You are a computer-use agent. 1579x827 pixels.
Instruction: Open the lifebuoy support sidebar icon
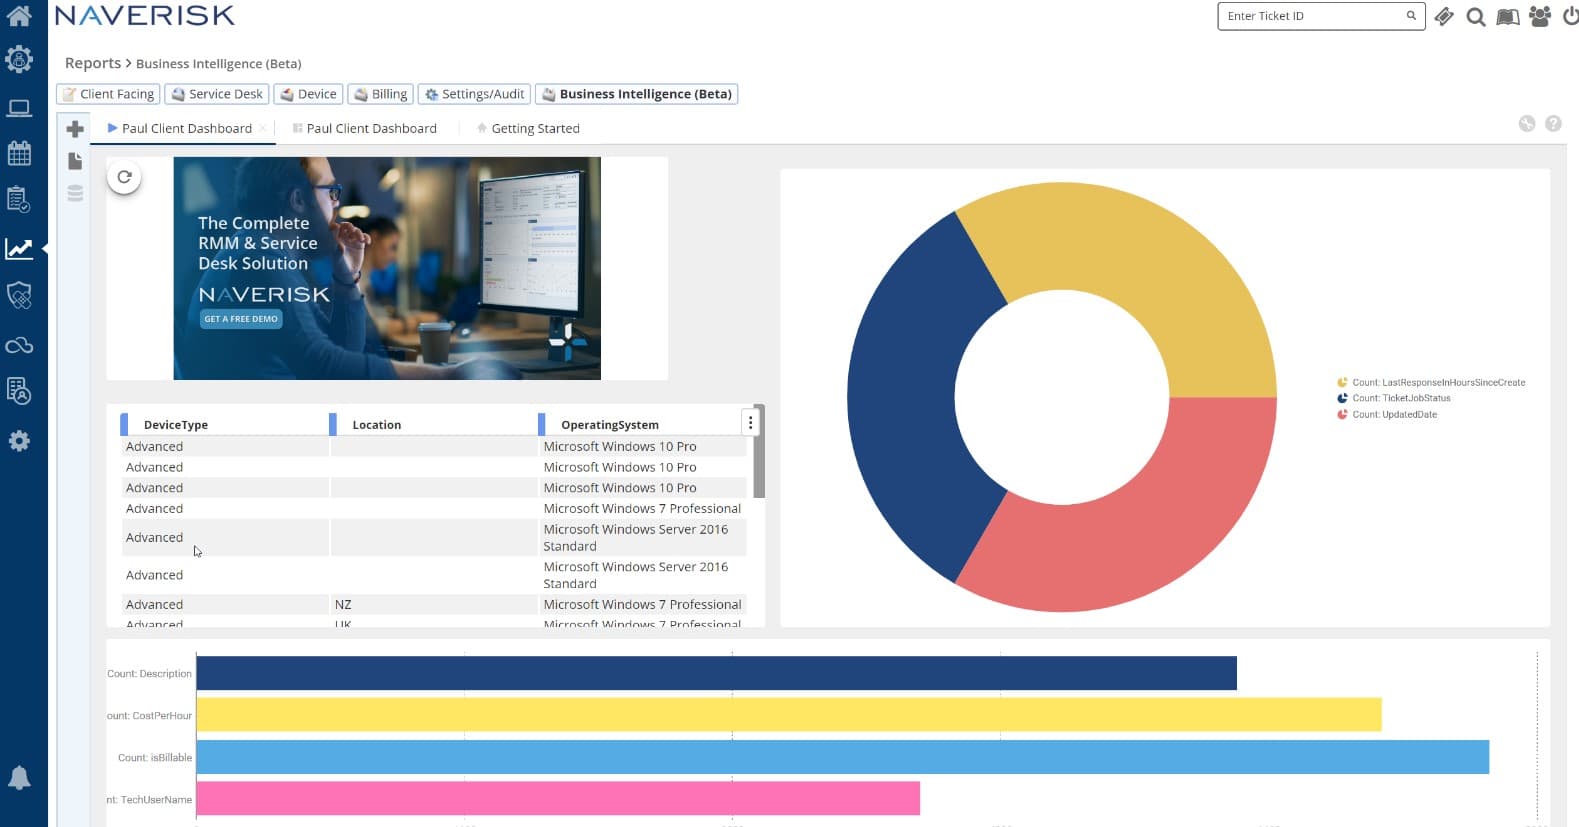click(x=19, y=60)
